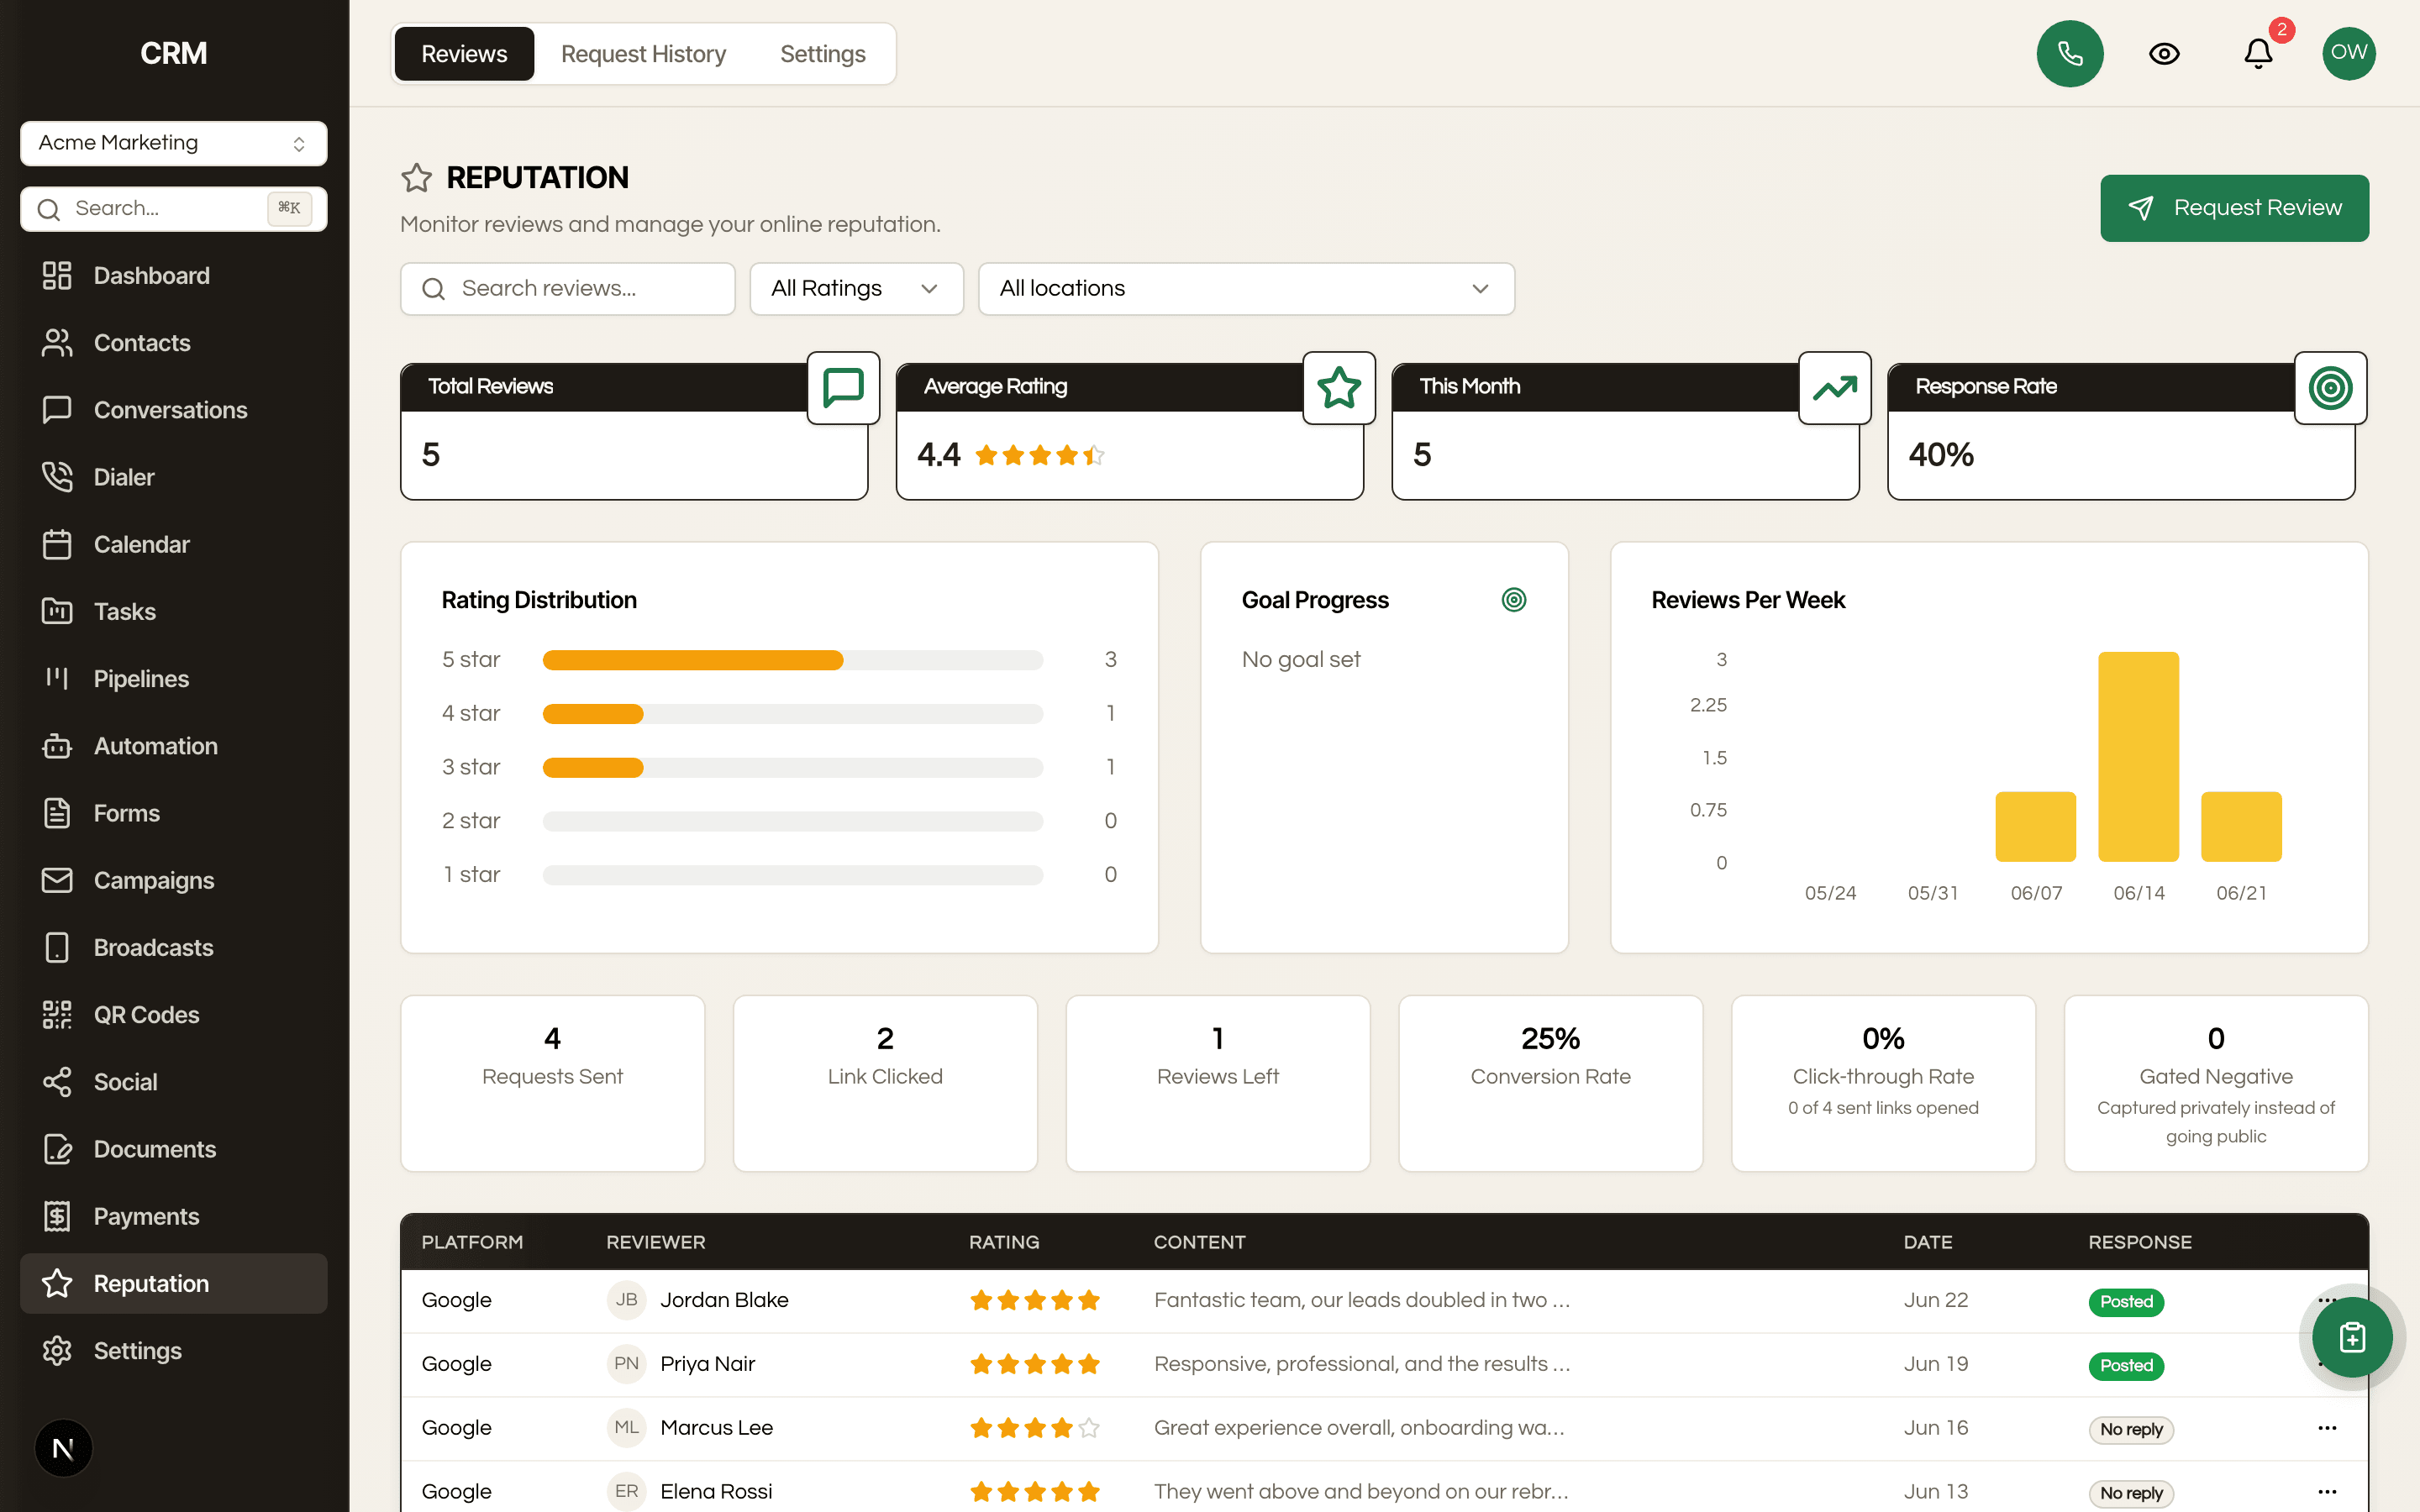Screen dimensions: 2420x1512
Task: Click the 06/14 bar in Reviews Per Week
Action: pos(2138,756)
